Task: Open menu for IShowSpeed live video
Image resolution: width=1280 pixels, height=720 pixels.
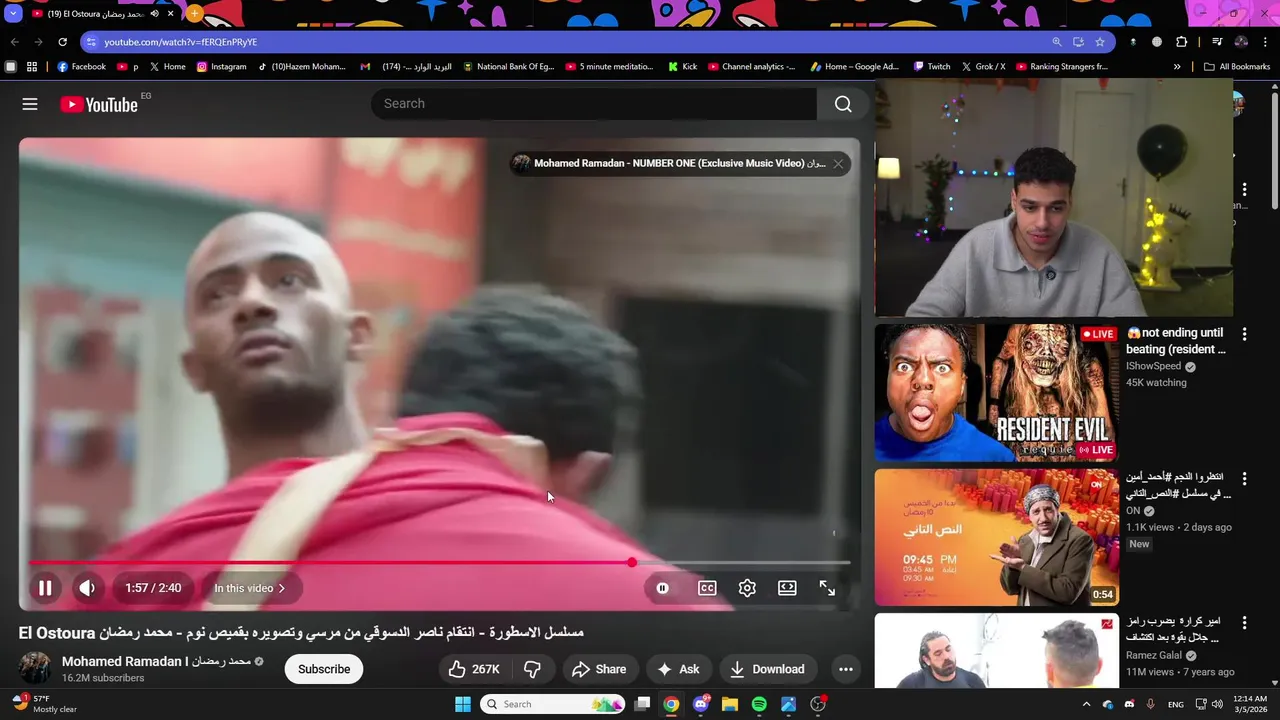Action: pos(1244,334)
